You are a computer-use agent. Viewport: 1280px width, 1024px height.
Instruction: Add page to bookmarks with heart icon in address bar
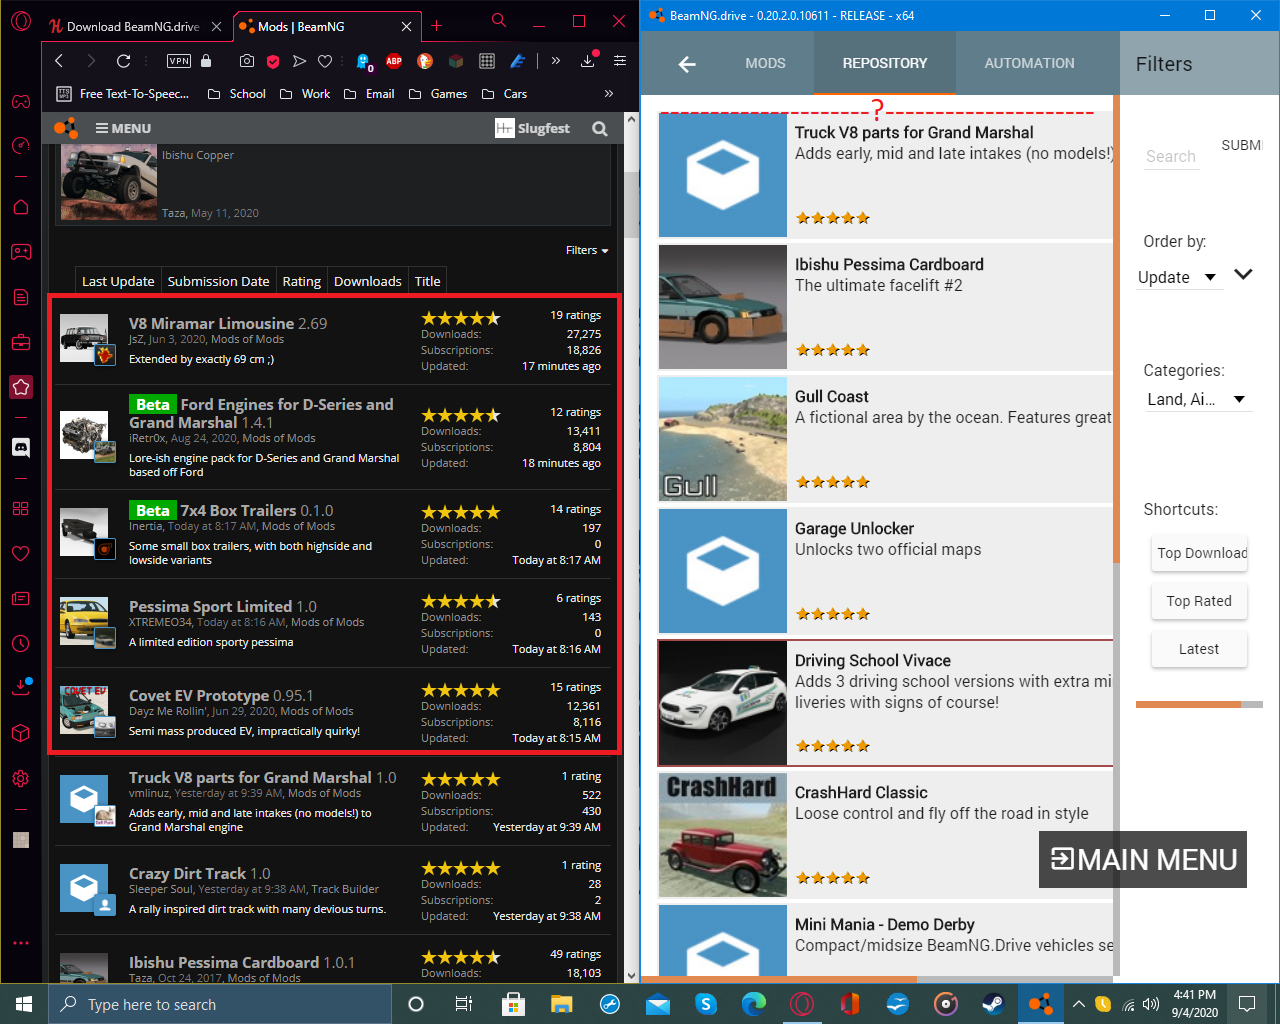coord(325,61)
